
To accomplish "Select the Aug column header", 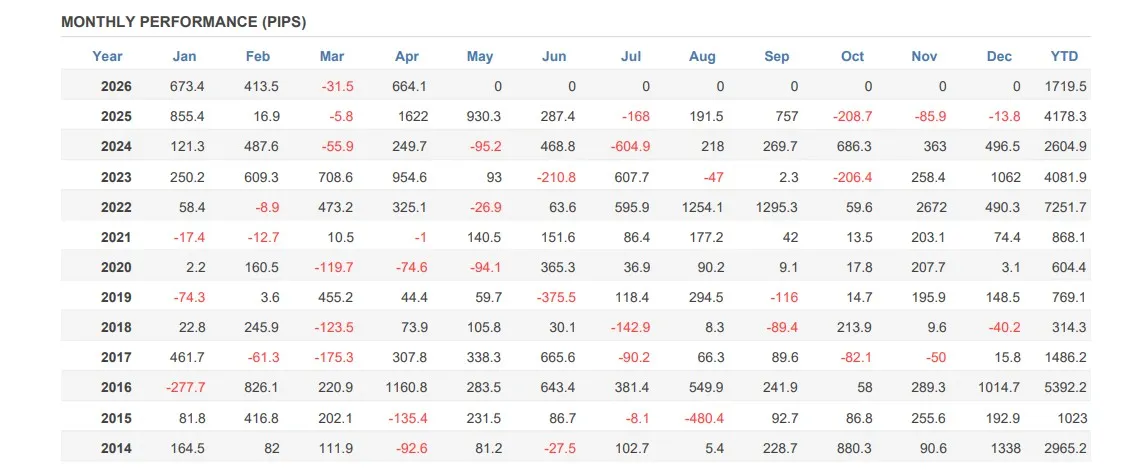I will point(702,56).
